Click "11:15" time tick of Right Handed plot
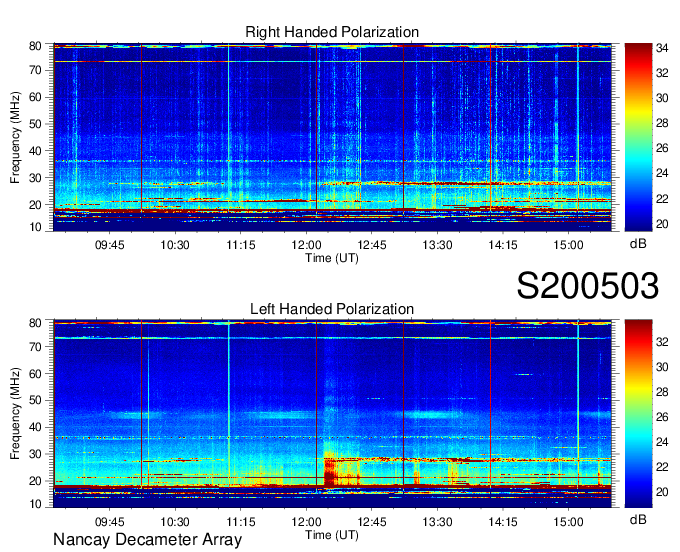 pyautogui.click(x=241, y=245)
